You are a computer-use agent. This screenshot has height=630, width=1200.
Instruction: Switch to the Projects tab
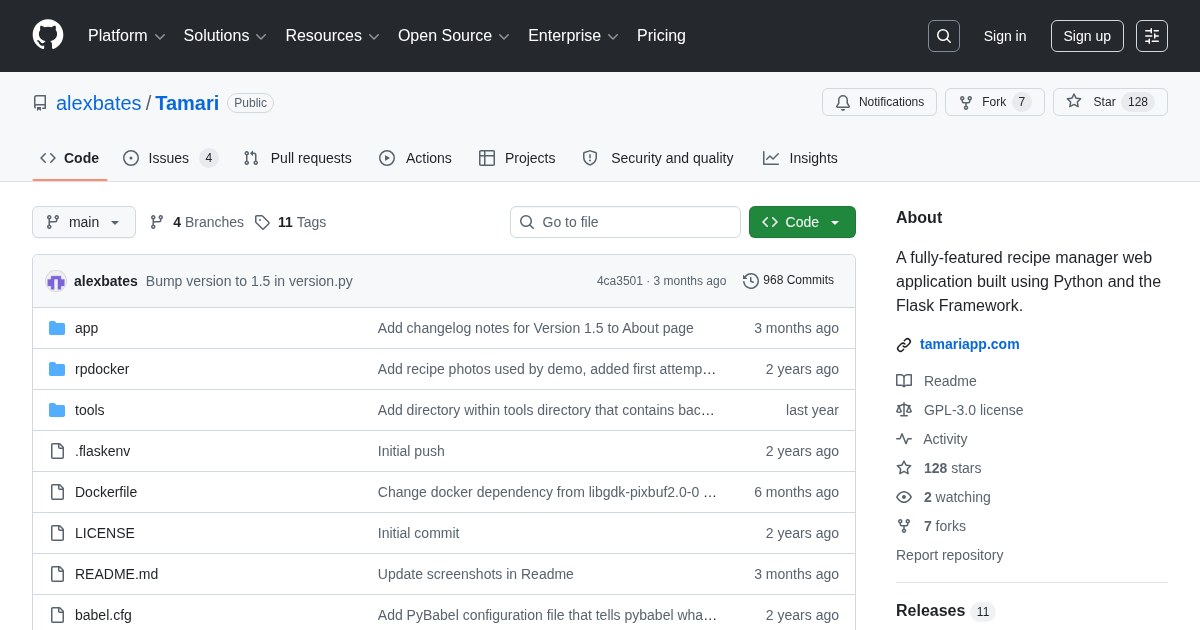click(517, 158)
